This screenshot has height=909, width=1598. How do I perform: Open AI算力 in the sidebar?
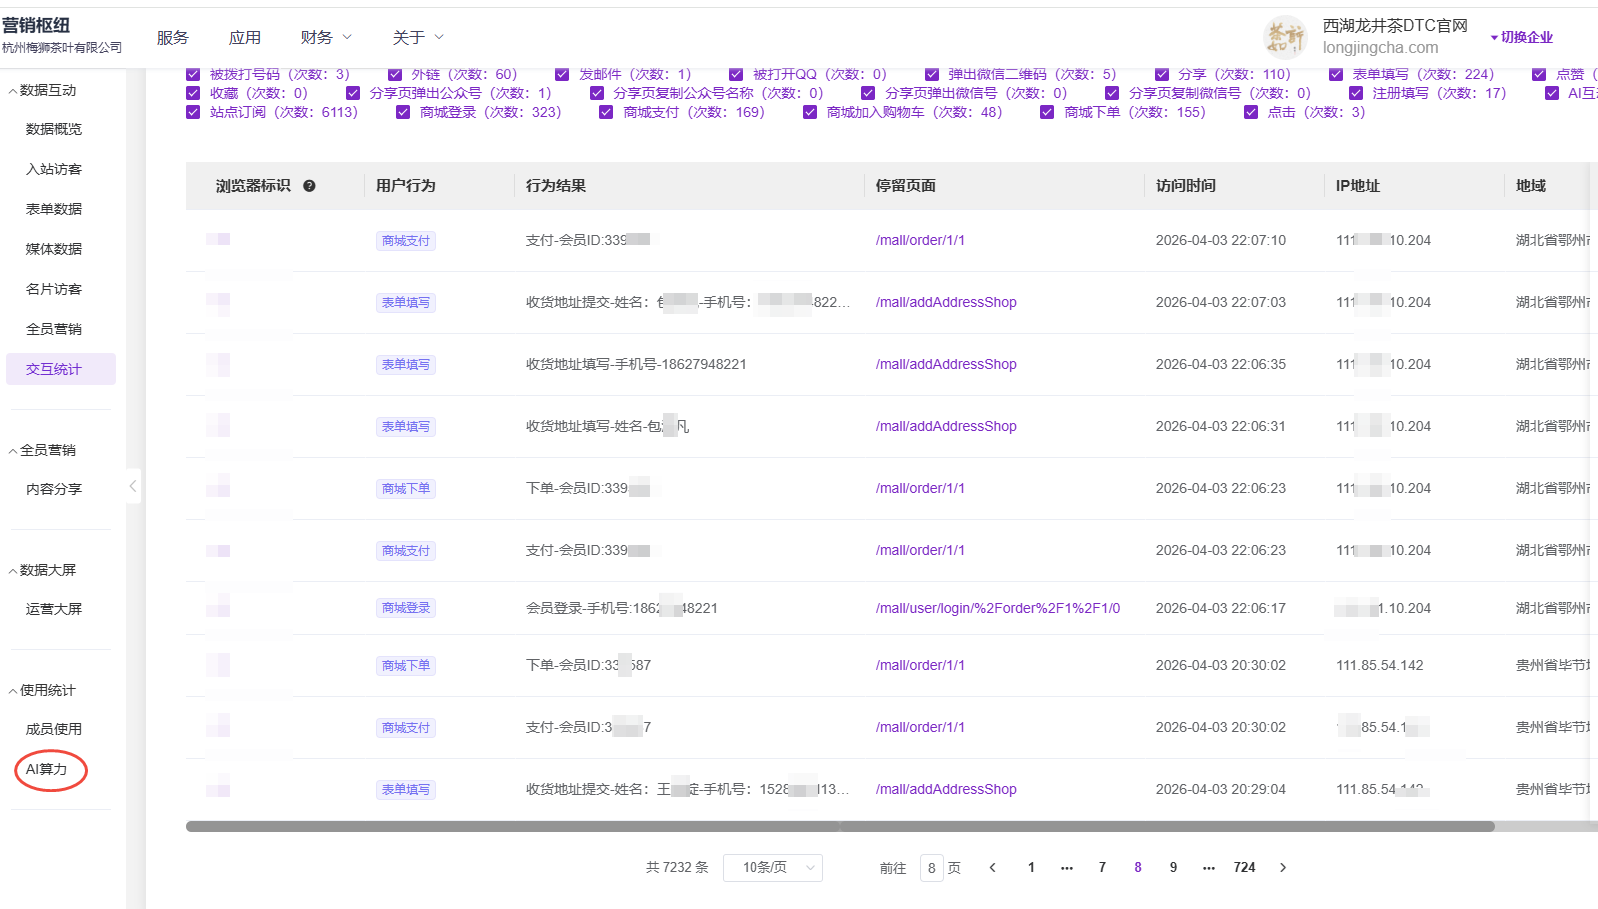point(47,770)
